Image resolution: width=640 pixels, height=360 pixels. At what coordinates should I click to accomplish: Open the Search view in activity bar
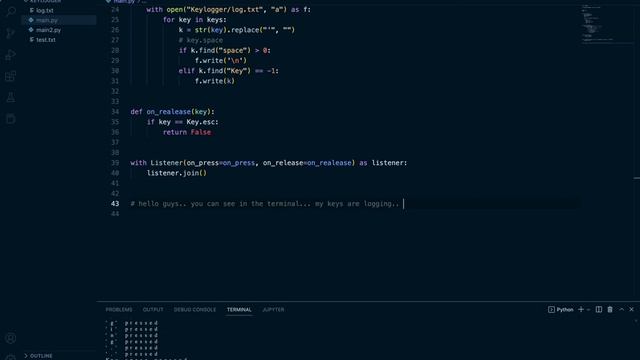tap(11, 11)
